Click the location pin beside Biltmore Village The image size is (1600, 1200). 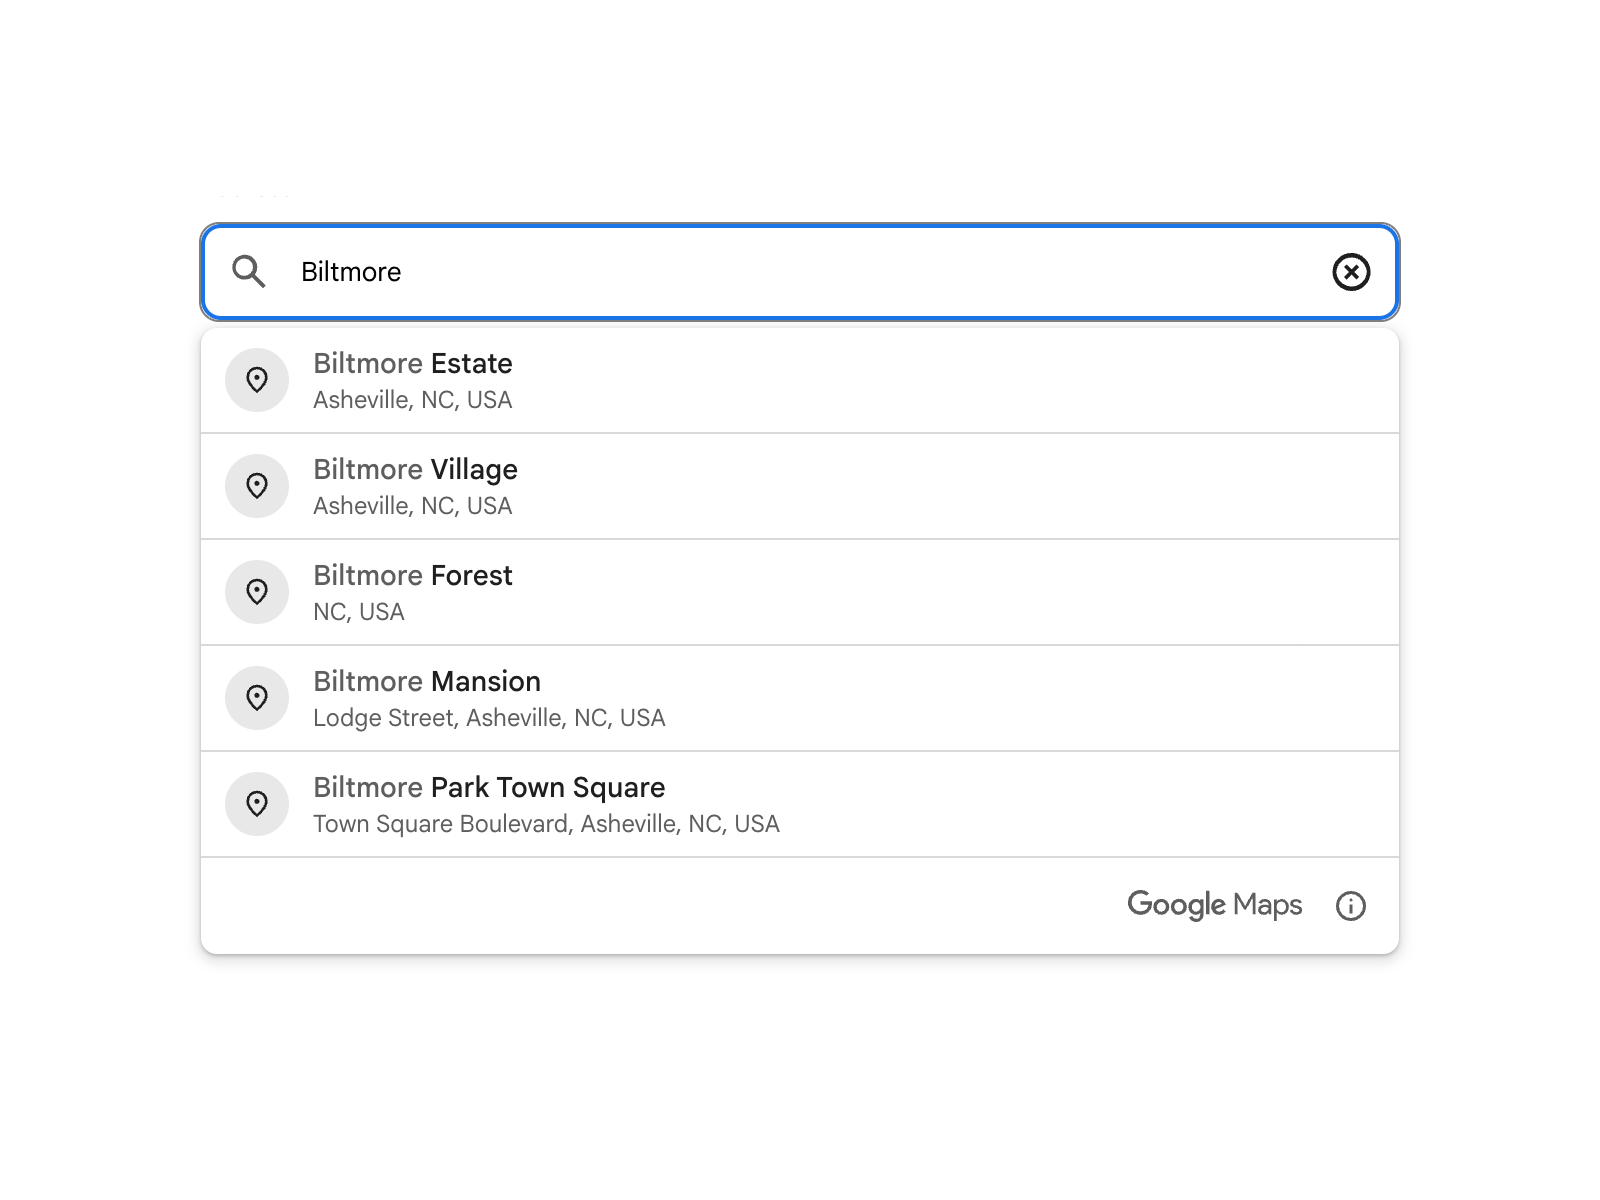[x=257, y=486]
